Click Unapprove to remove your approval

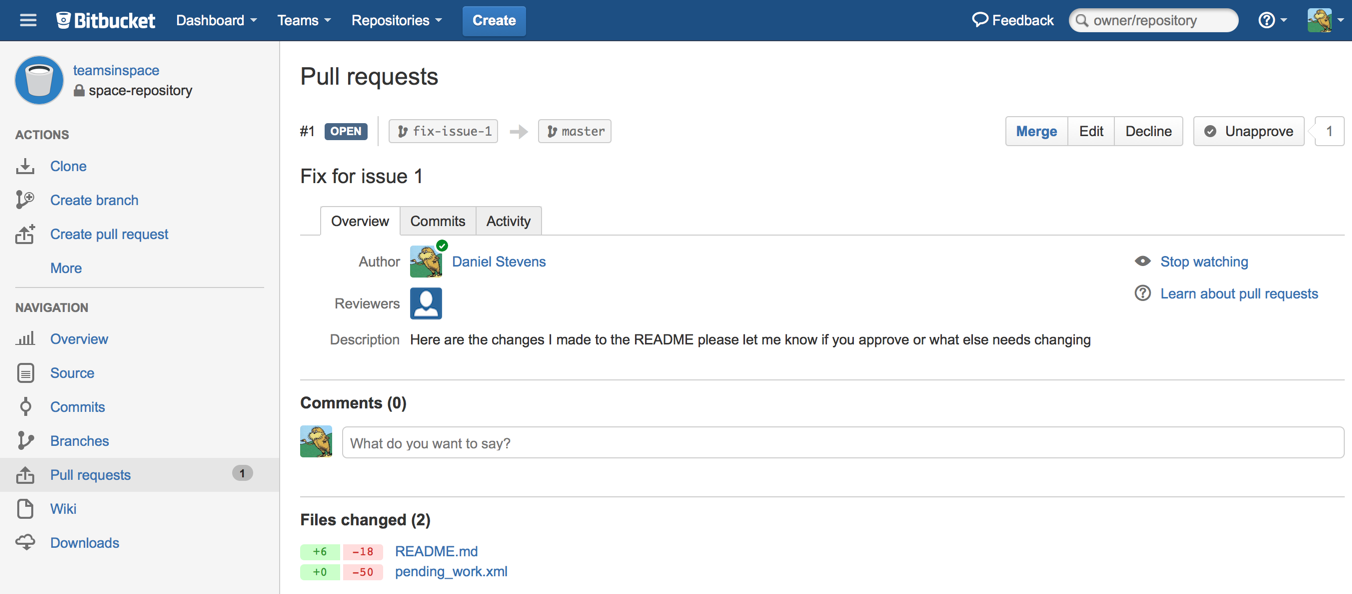[1248, 130]
